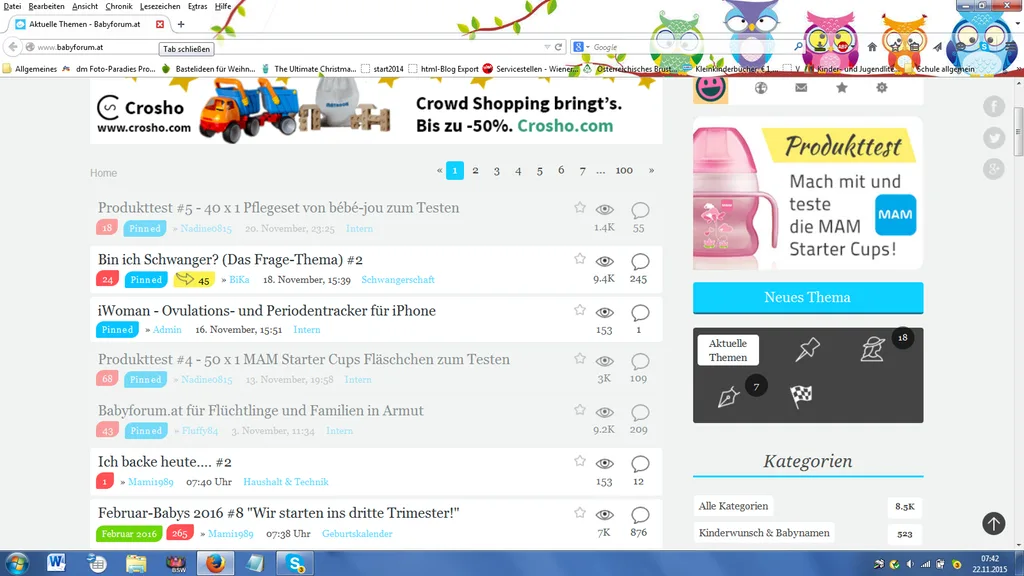Open the URL bar history dropdown arrow
This screenshot has width=1024, height=576.
point(547,47)
